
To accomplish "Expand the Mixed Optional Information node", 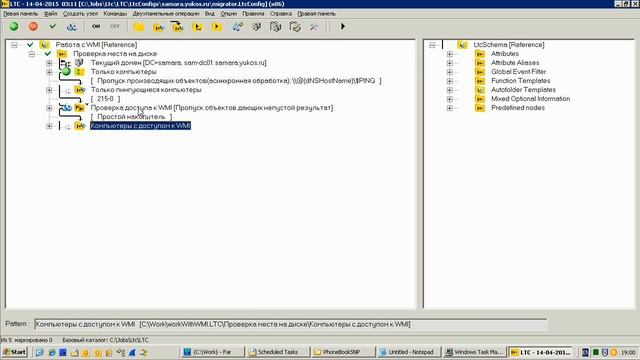I will point(450,99).
